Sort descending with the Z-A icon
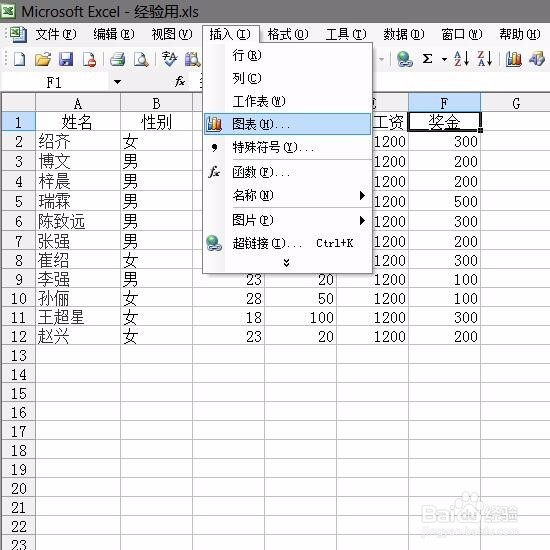 click(485, 59)
